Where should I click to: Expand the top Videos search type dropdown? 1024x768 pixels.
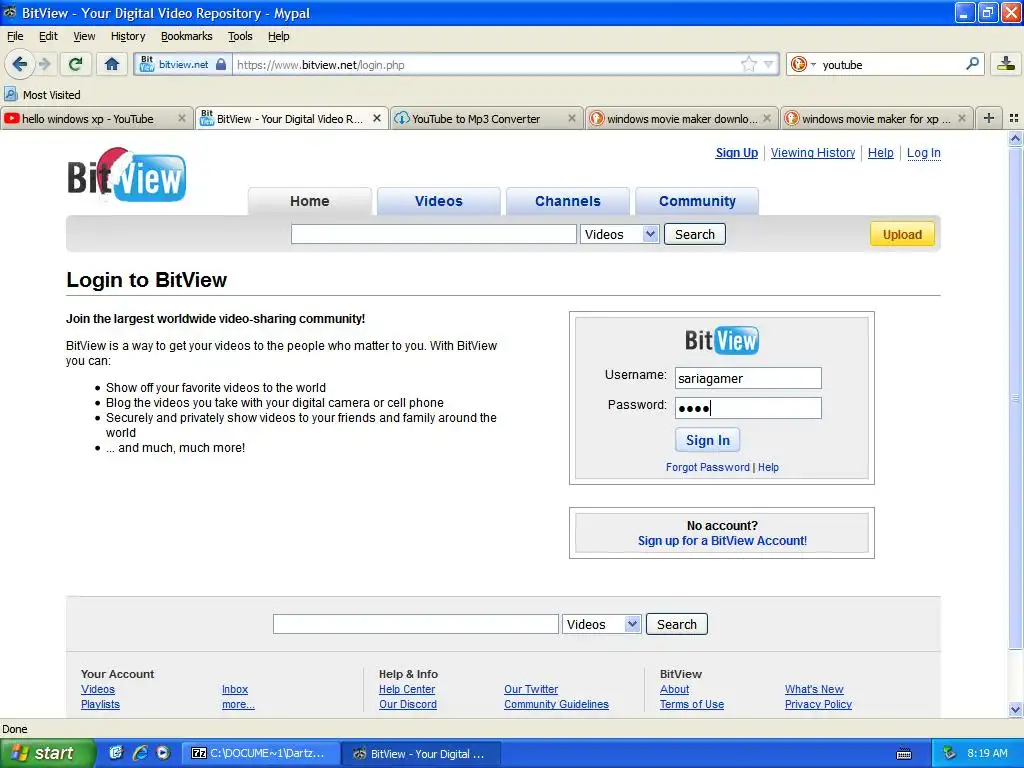point(619,234)
